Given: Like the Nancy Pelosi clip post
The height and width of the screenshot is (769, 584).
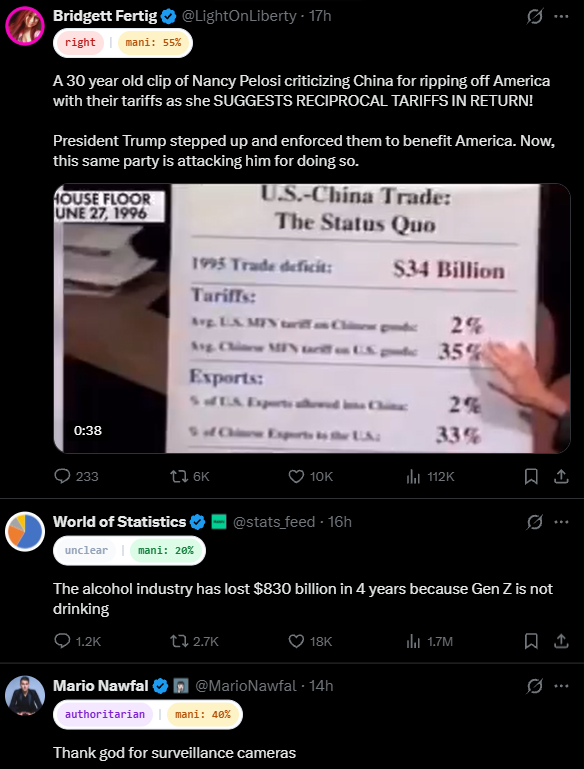Looking at the screenshot, I should [x=310, y=476].
